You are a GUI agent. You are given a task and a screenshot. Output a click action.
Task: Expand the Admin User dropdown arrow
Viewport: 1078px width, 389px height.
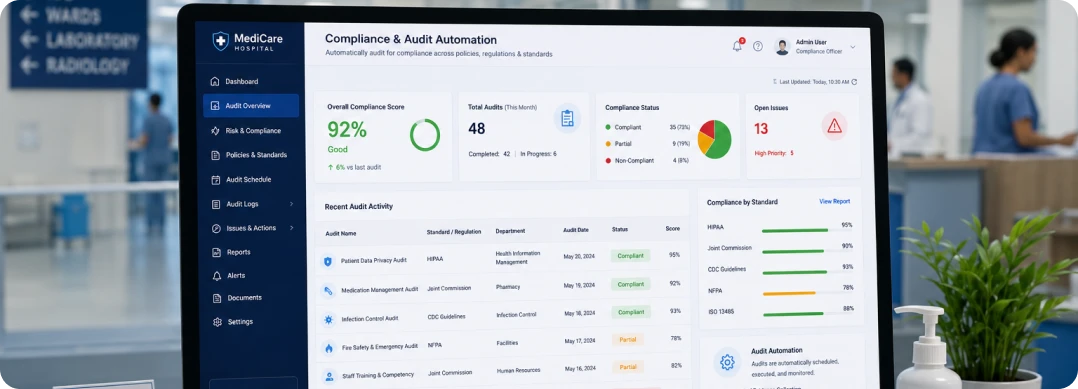852,47
